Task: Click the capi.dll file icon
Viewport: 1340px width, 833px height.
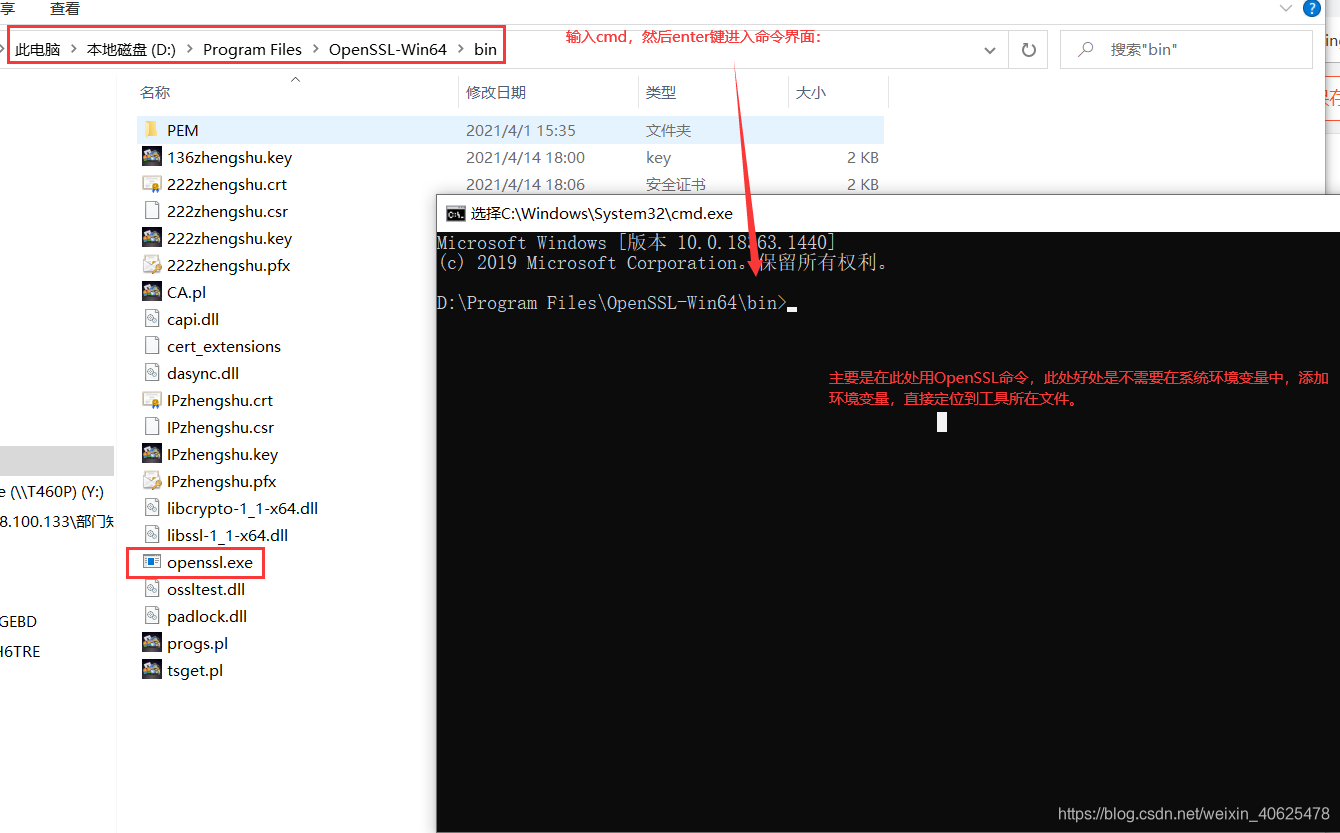Action: [152, 319]
